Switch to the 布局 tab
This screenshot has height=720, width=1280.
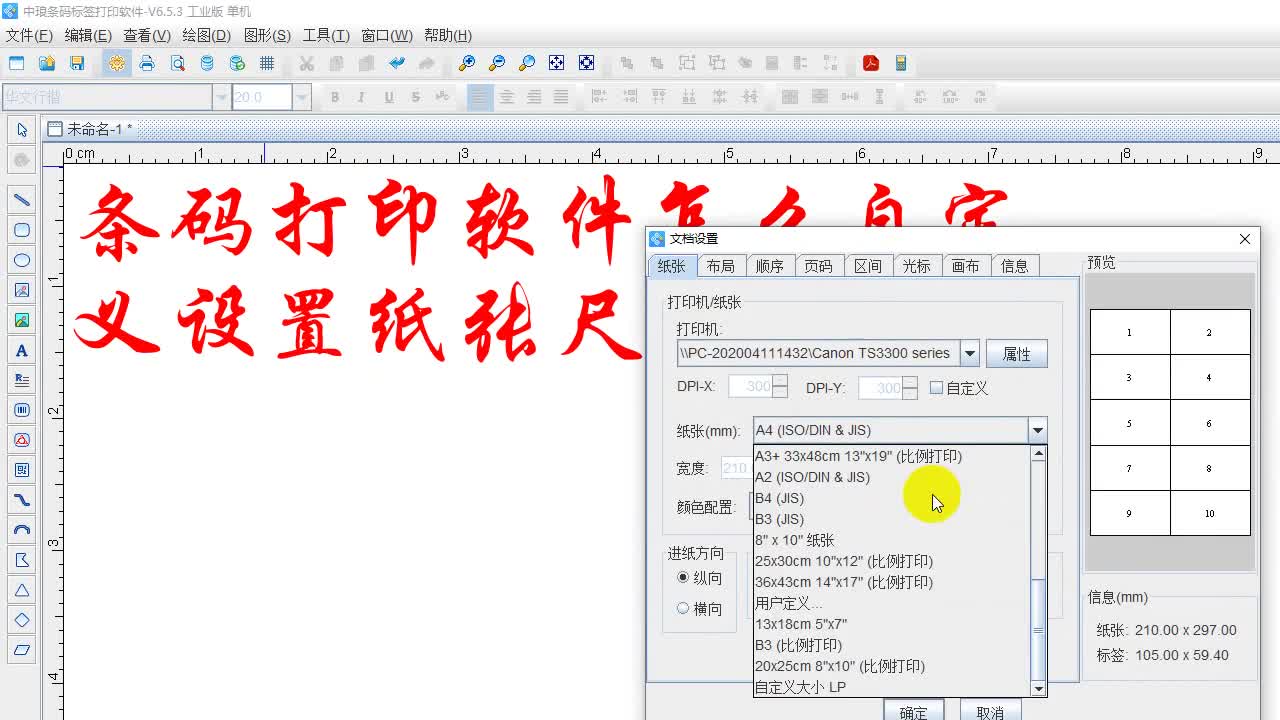(x=721, y=265)
